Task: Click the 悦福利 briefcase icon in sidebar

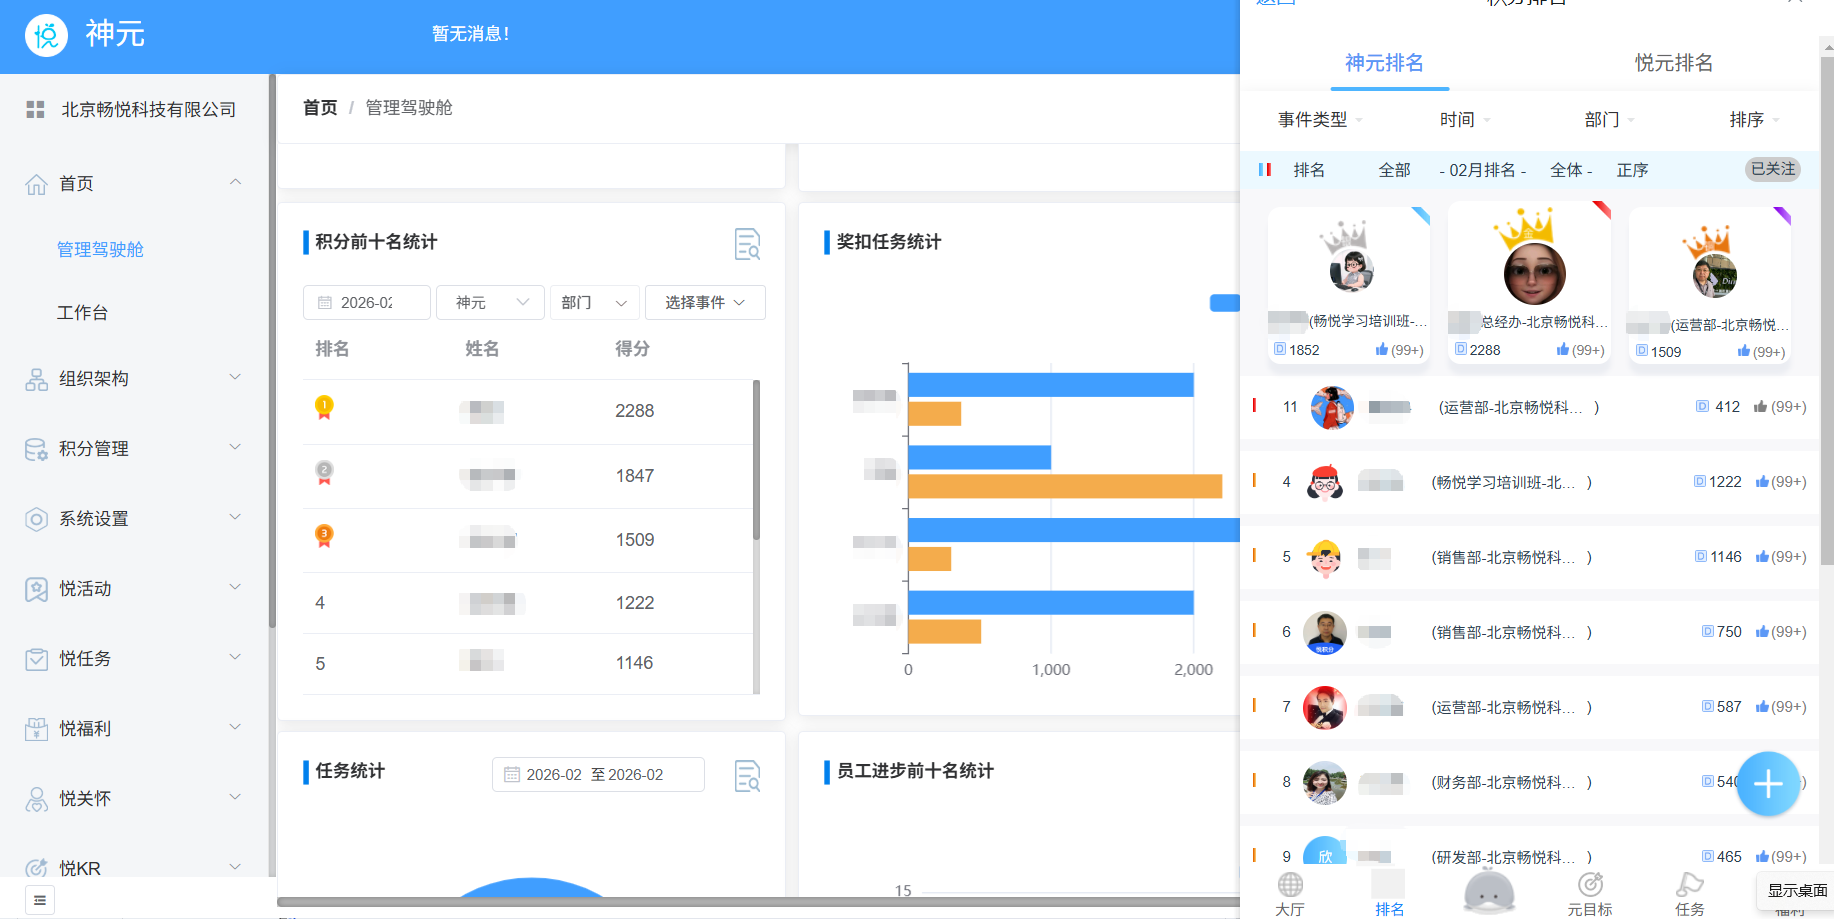Action: point(36,728)
